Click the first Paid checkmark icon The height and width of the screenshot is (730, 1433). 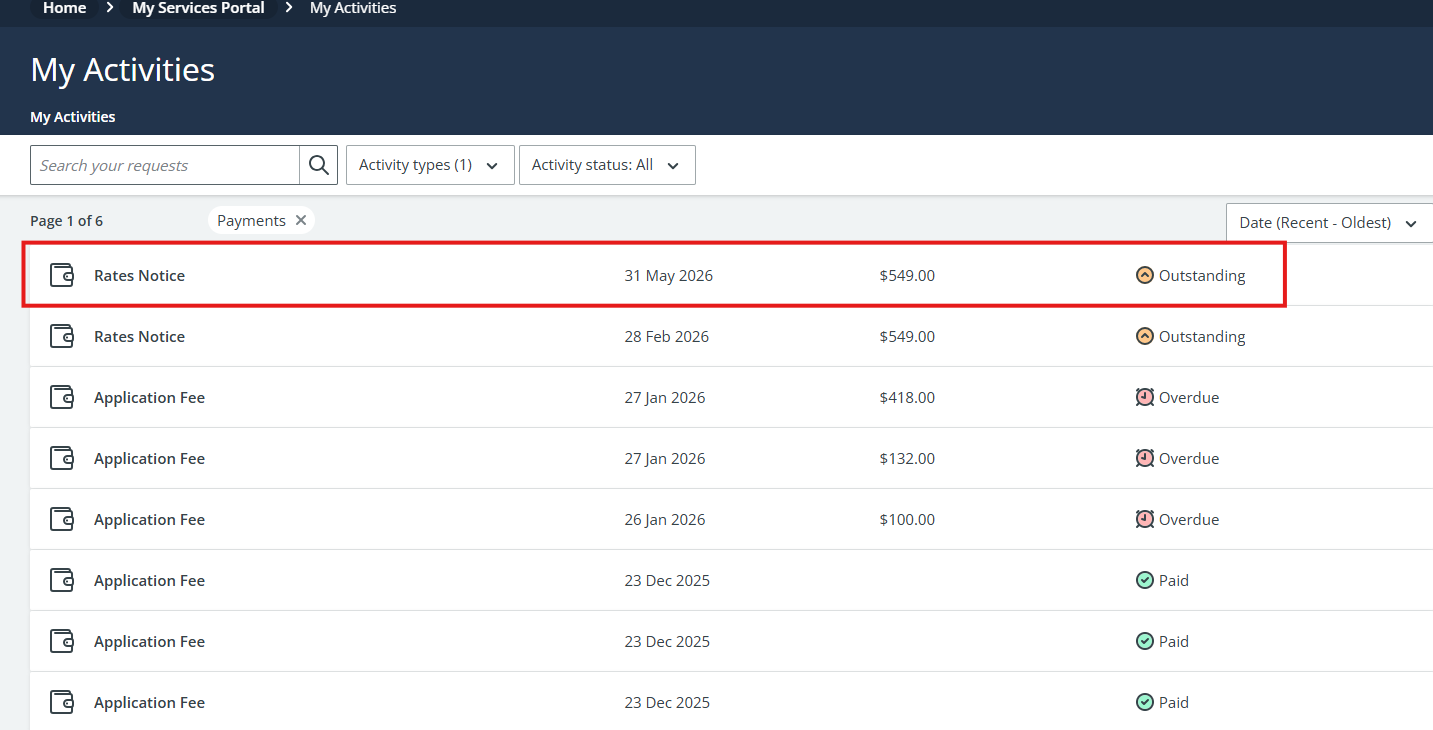coord(1145,580)
